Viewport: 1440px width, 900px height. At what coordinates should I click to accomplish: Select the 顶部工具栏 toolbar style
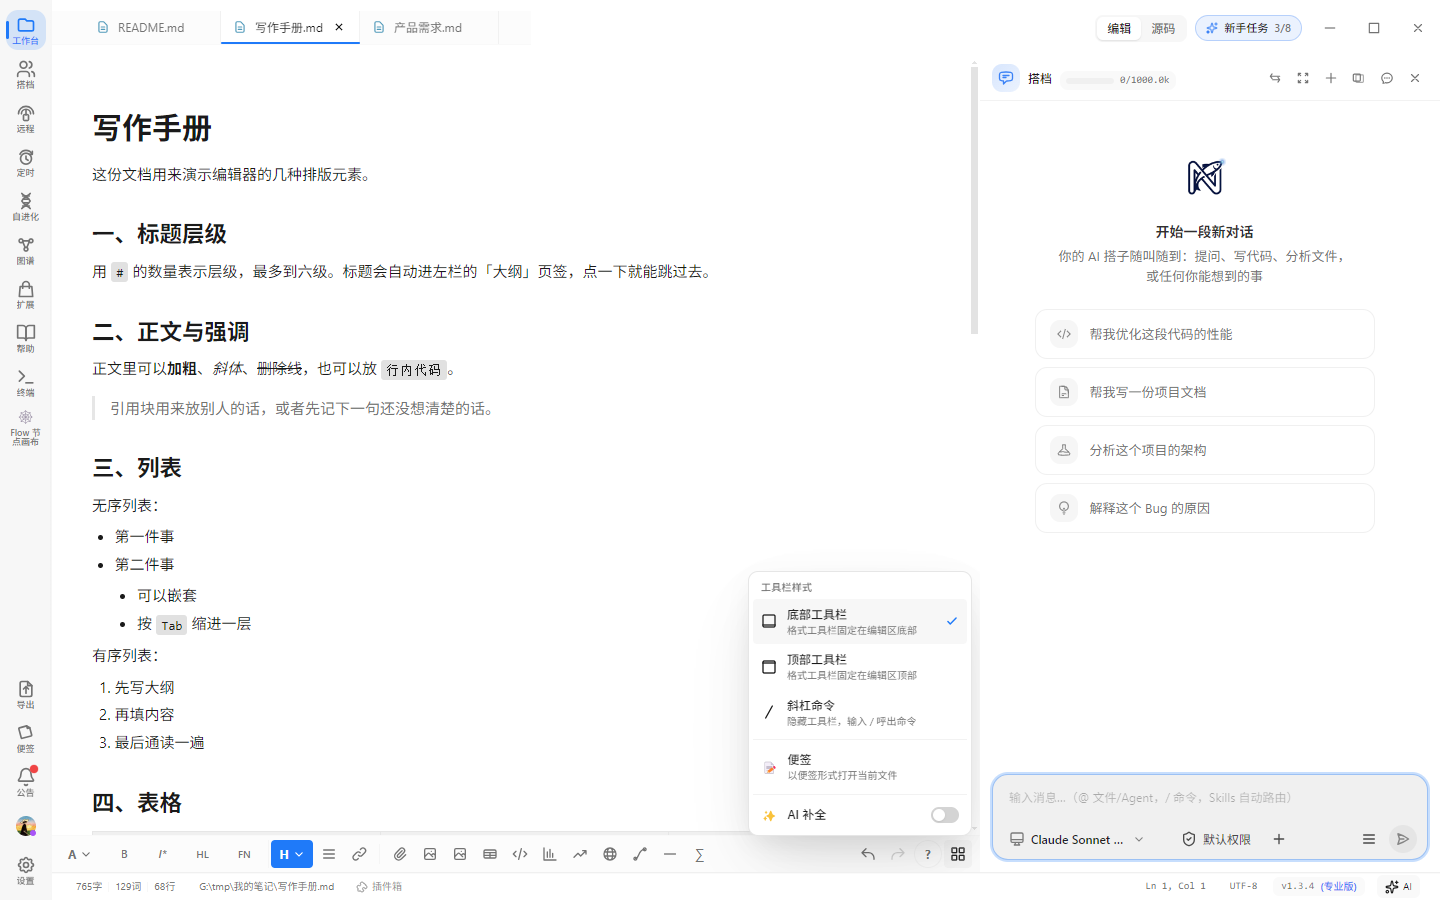pyautogui.click(x=860, y=667)
